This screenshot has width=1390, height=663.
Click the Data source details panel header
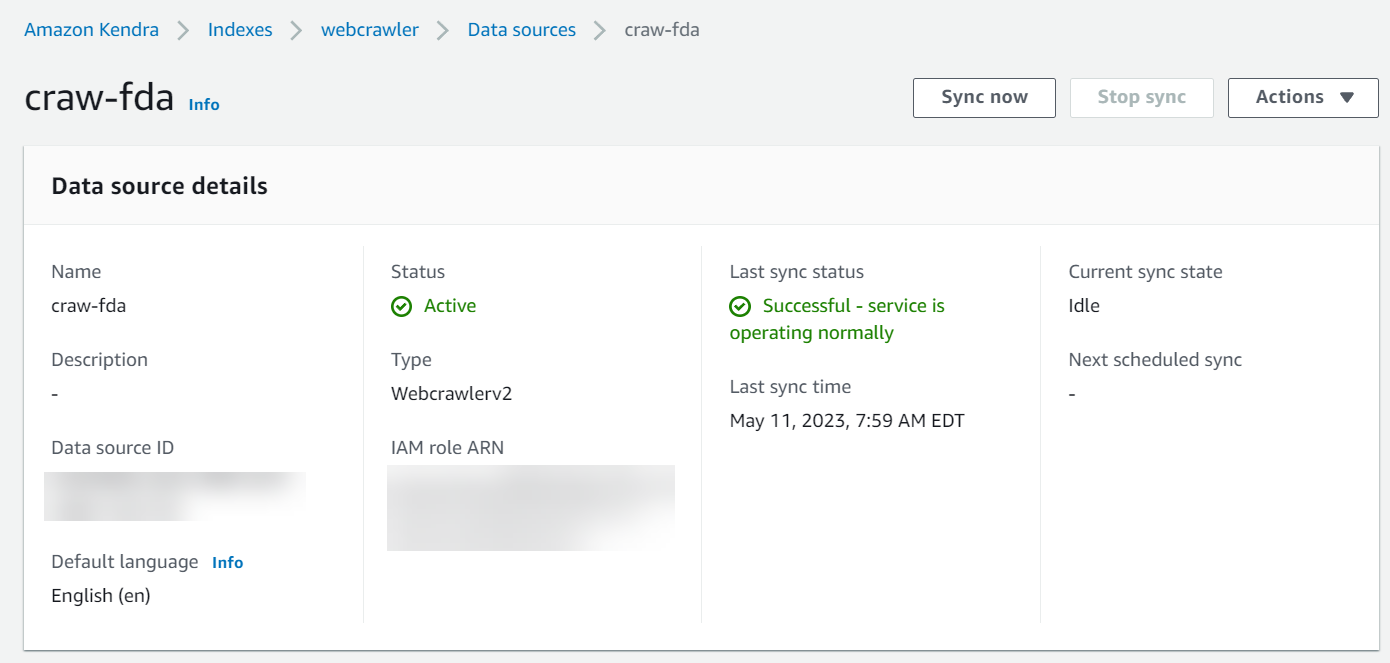160,186
